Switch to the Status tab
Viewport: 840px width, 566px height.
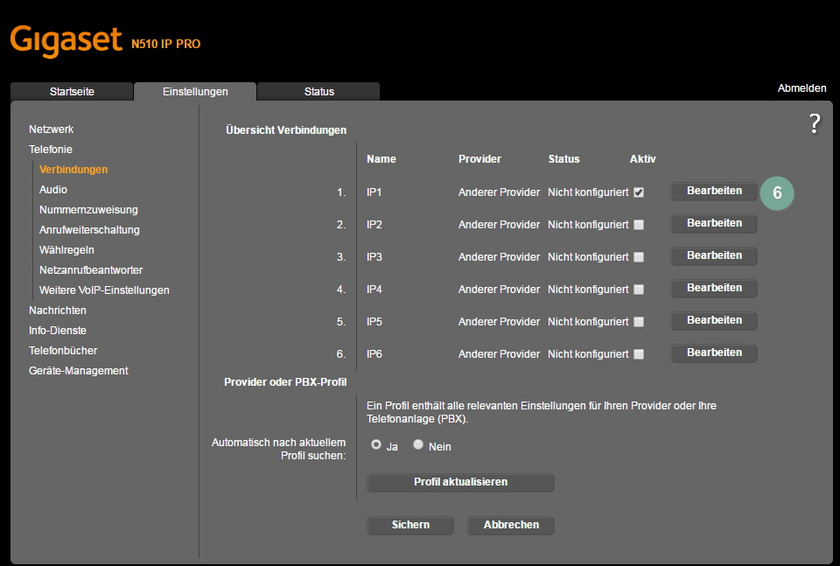click(x=319, y=92)
